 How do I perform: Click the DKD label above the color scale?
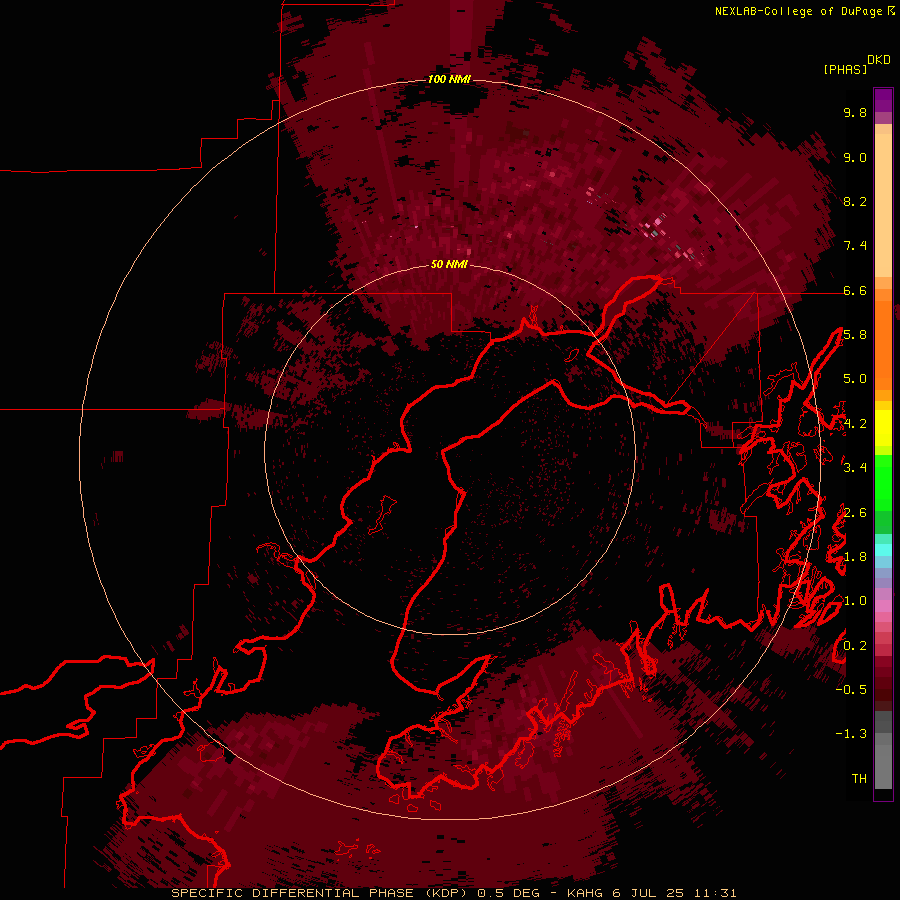coord(879,59)
